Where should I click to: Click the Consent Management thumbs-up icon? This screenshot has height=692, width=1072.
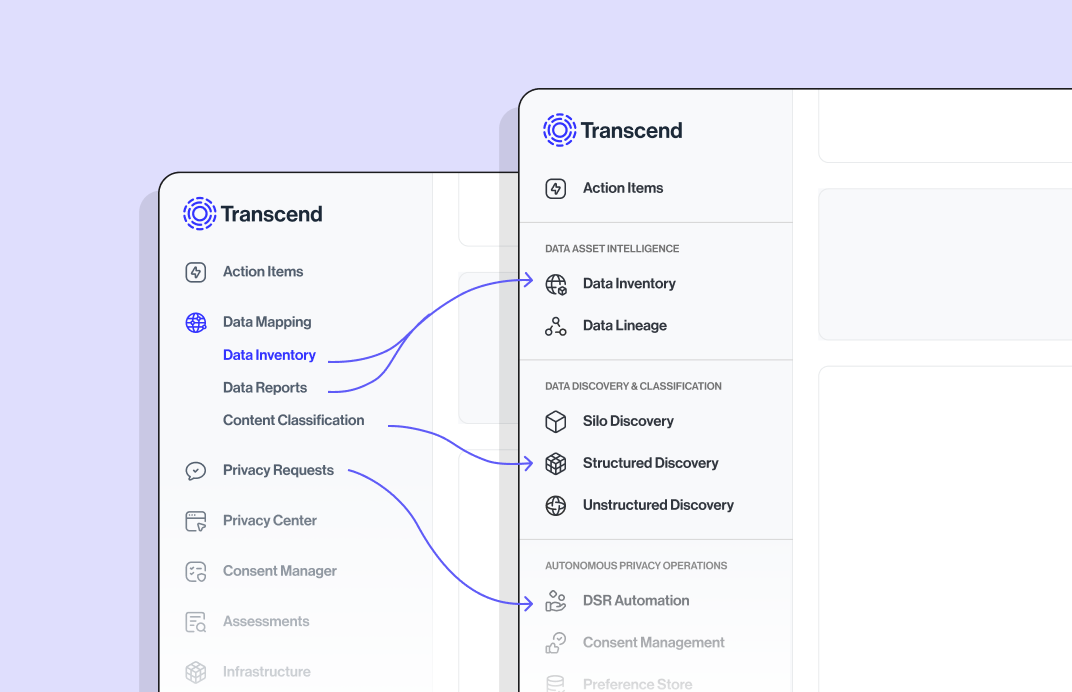pyautogui.click(x=556, y=643)
